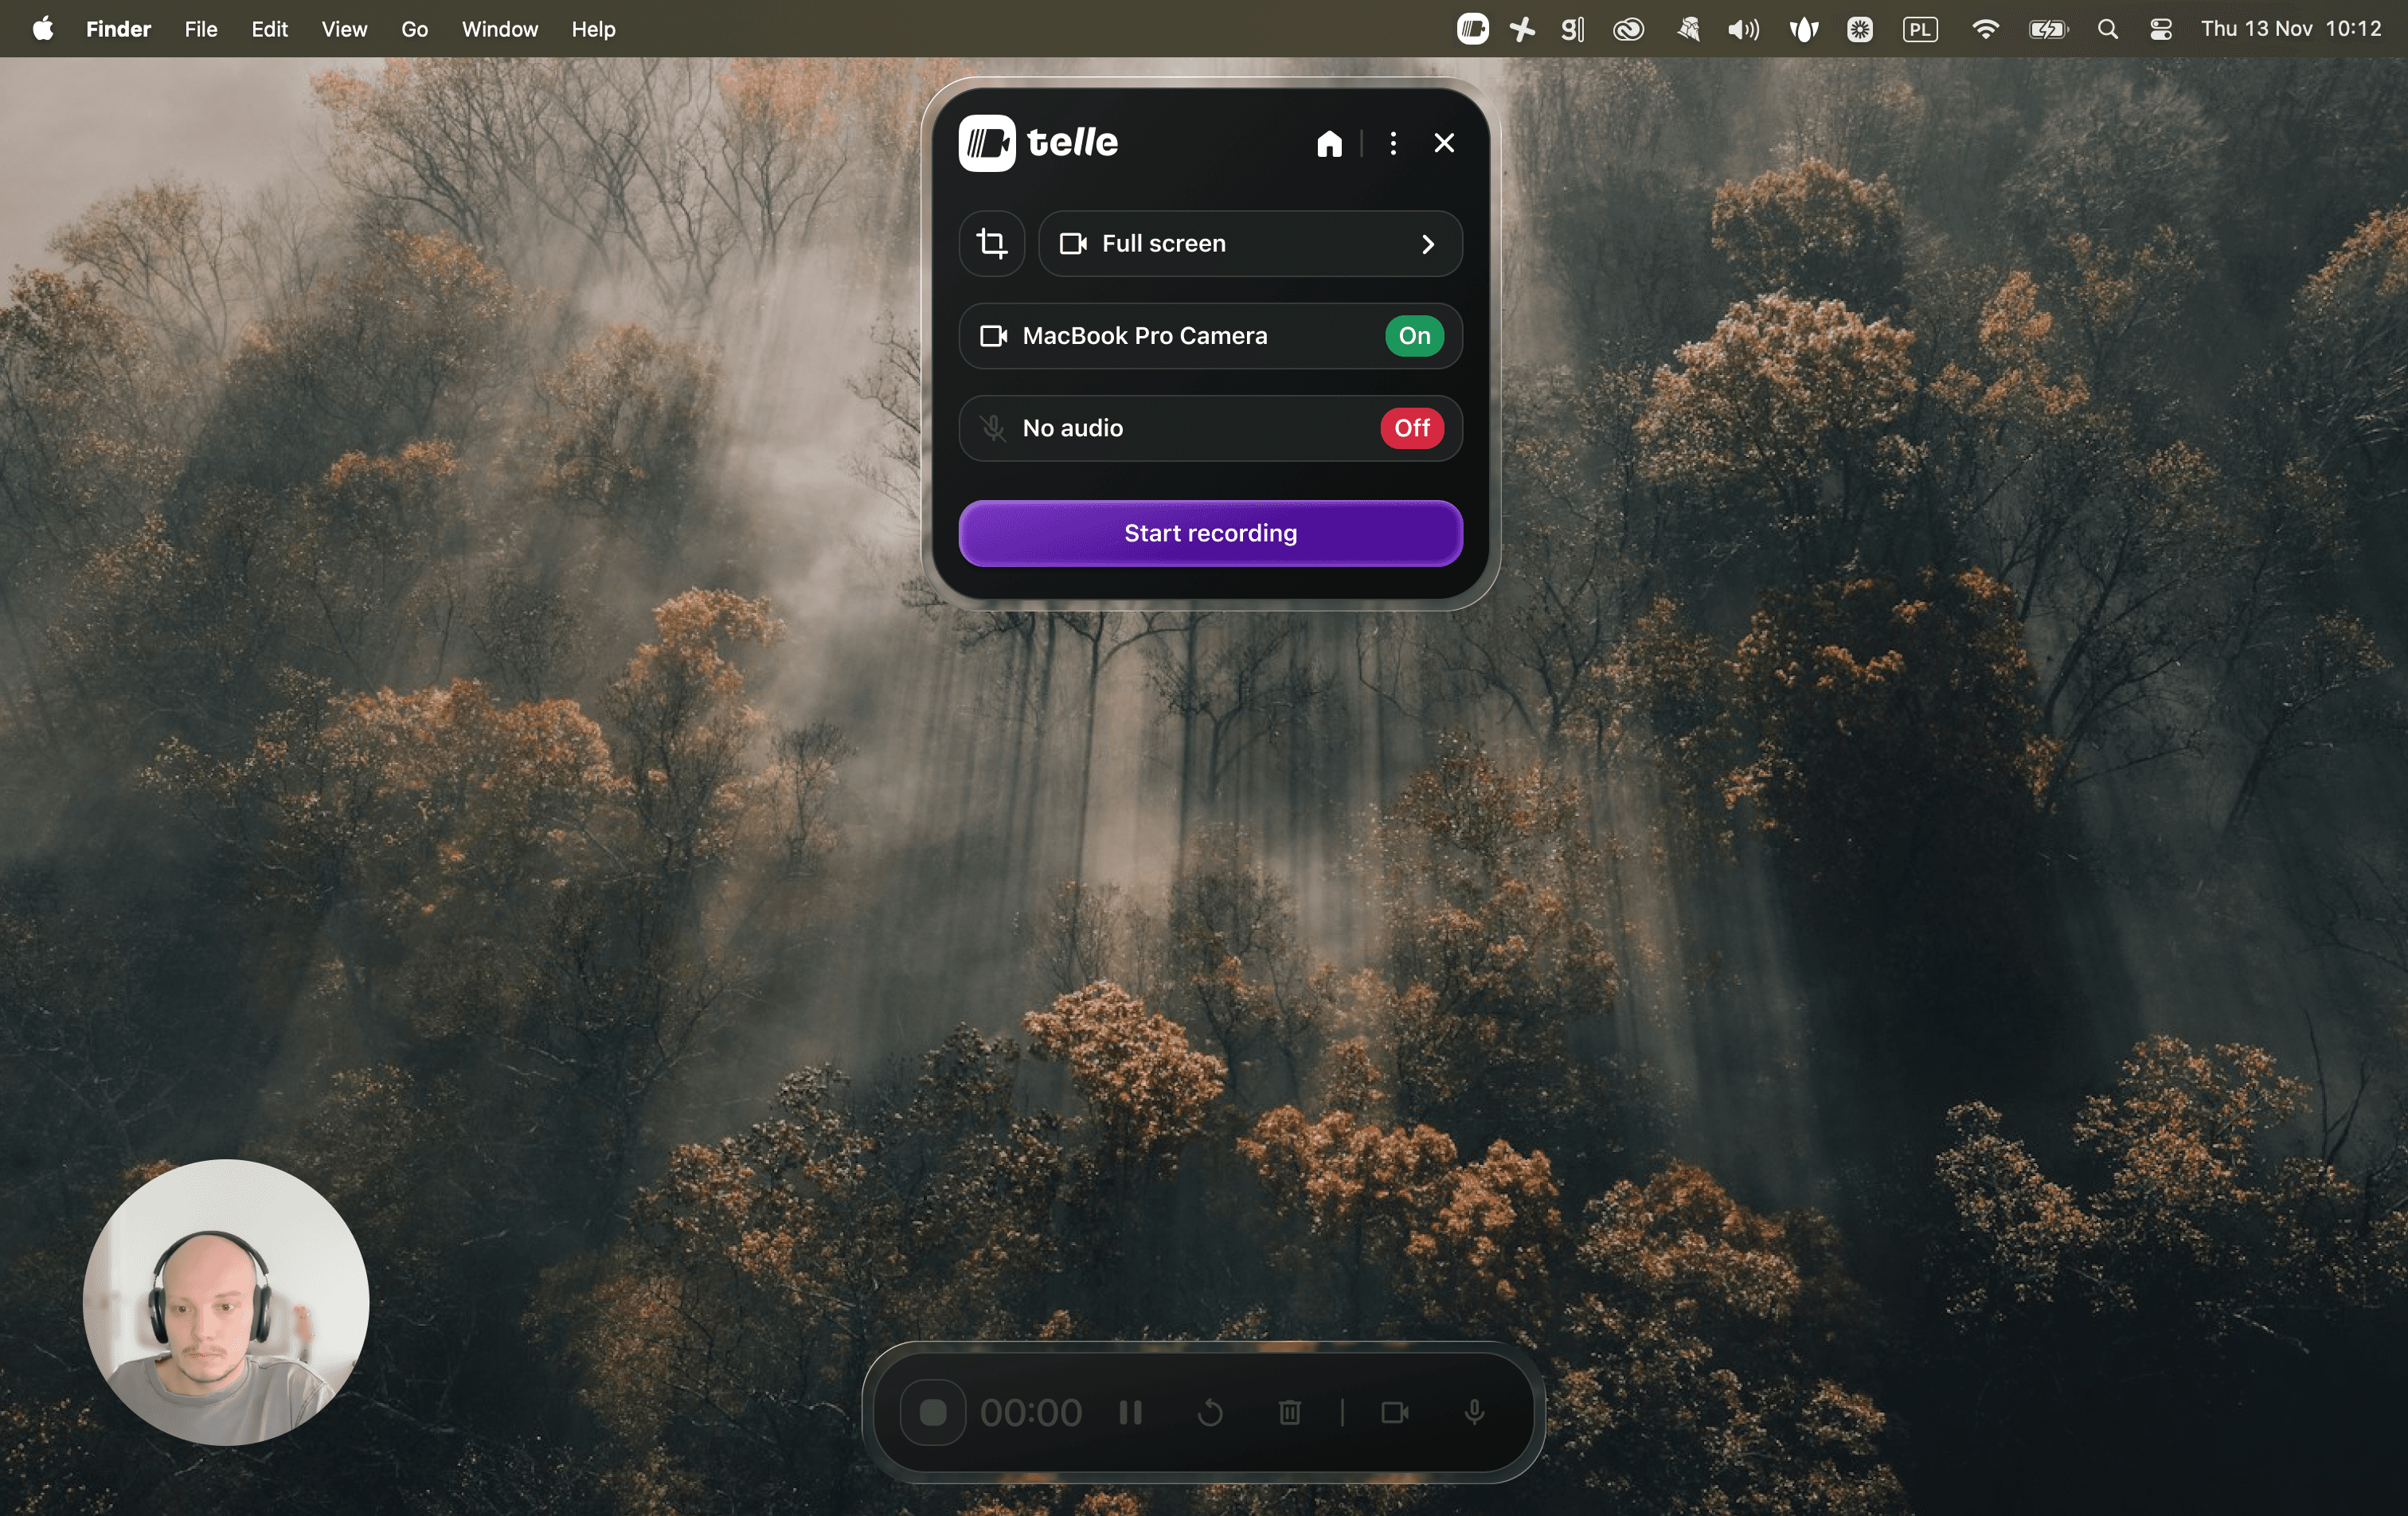Click the stop recording square button
This screenshot has width=2408, height=1516.
tap(932, 1412)
